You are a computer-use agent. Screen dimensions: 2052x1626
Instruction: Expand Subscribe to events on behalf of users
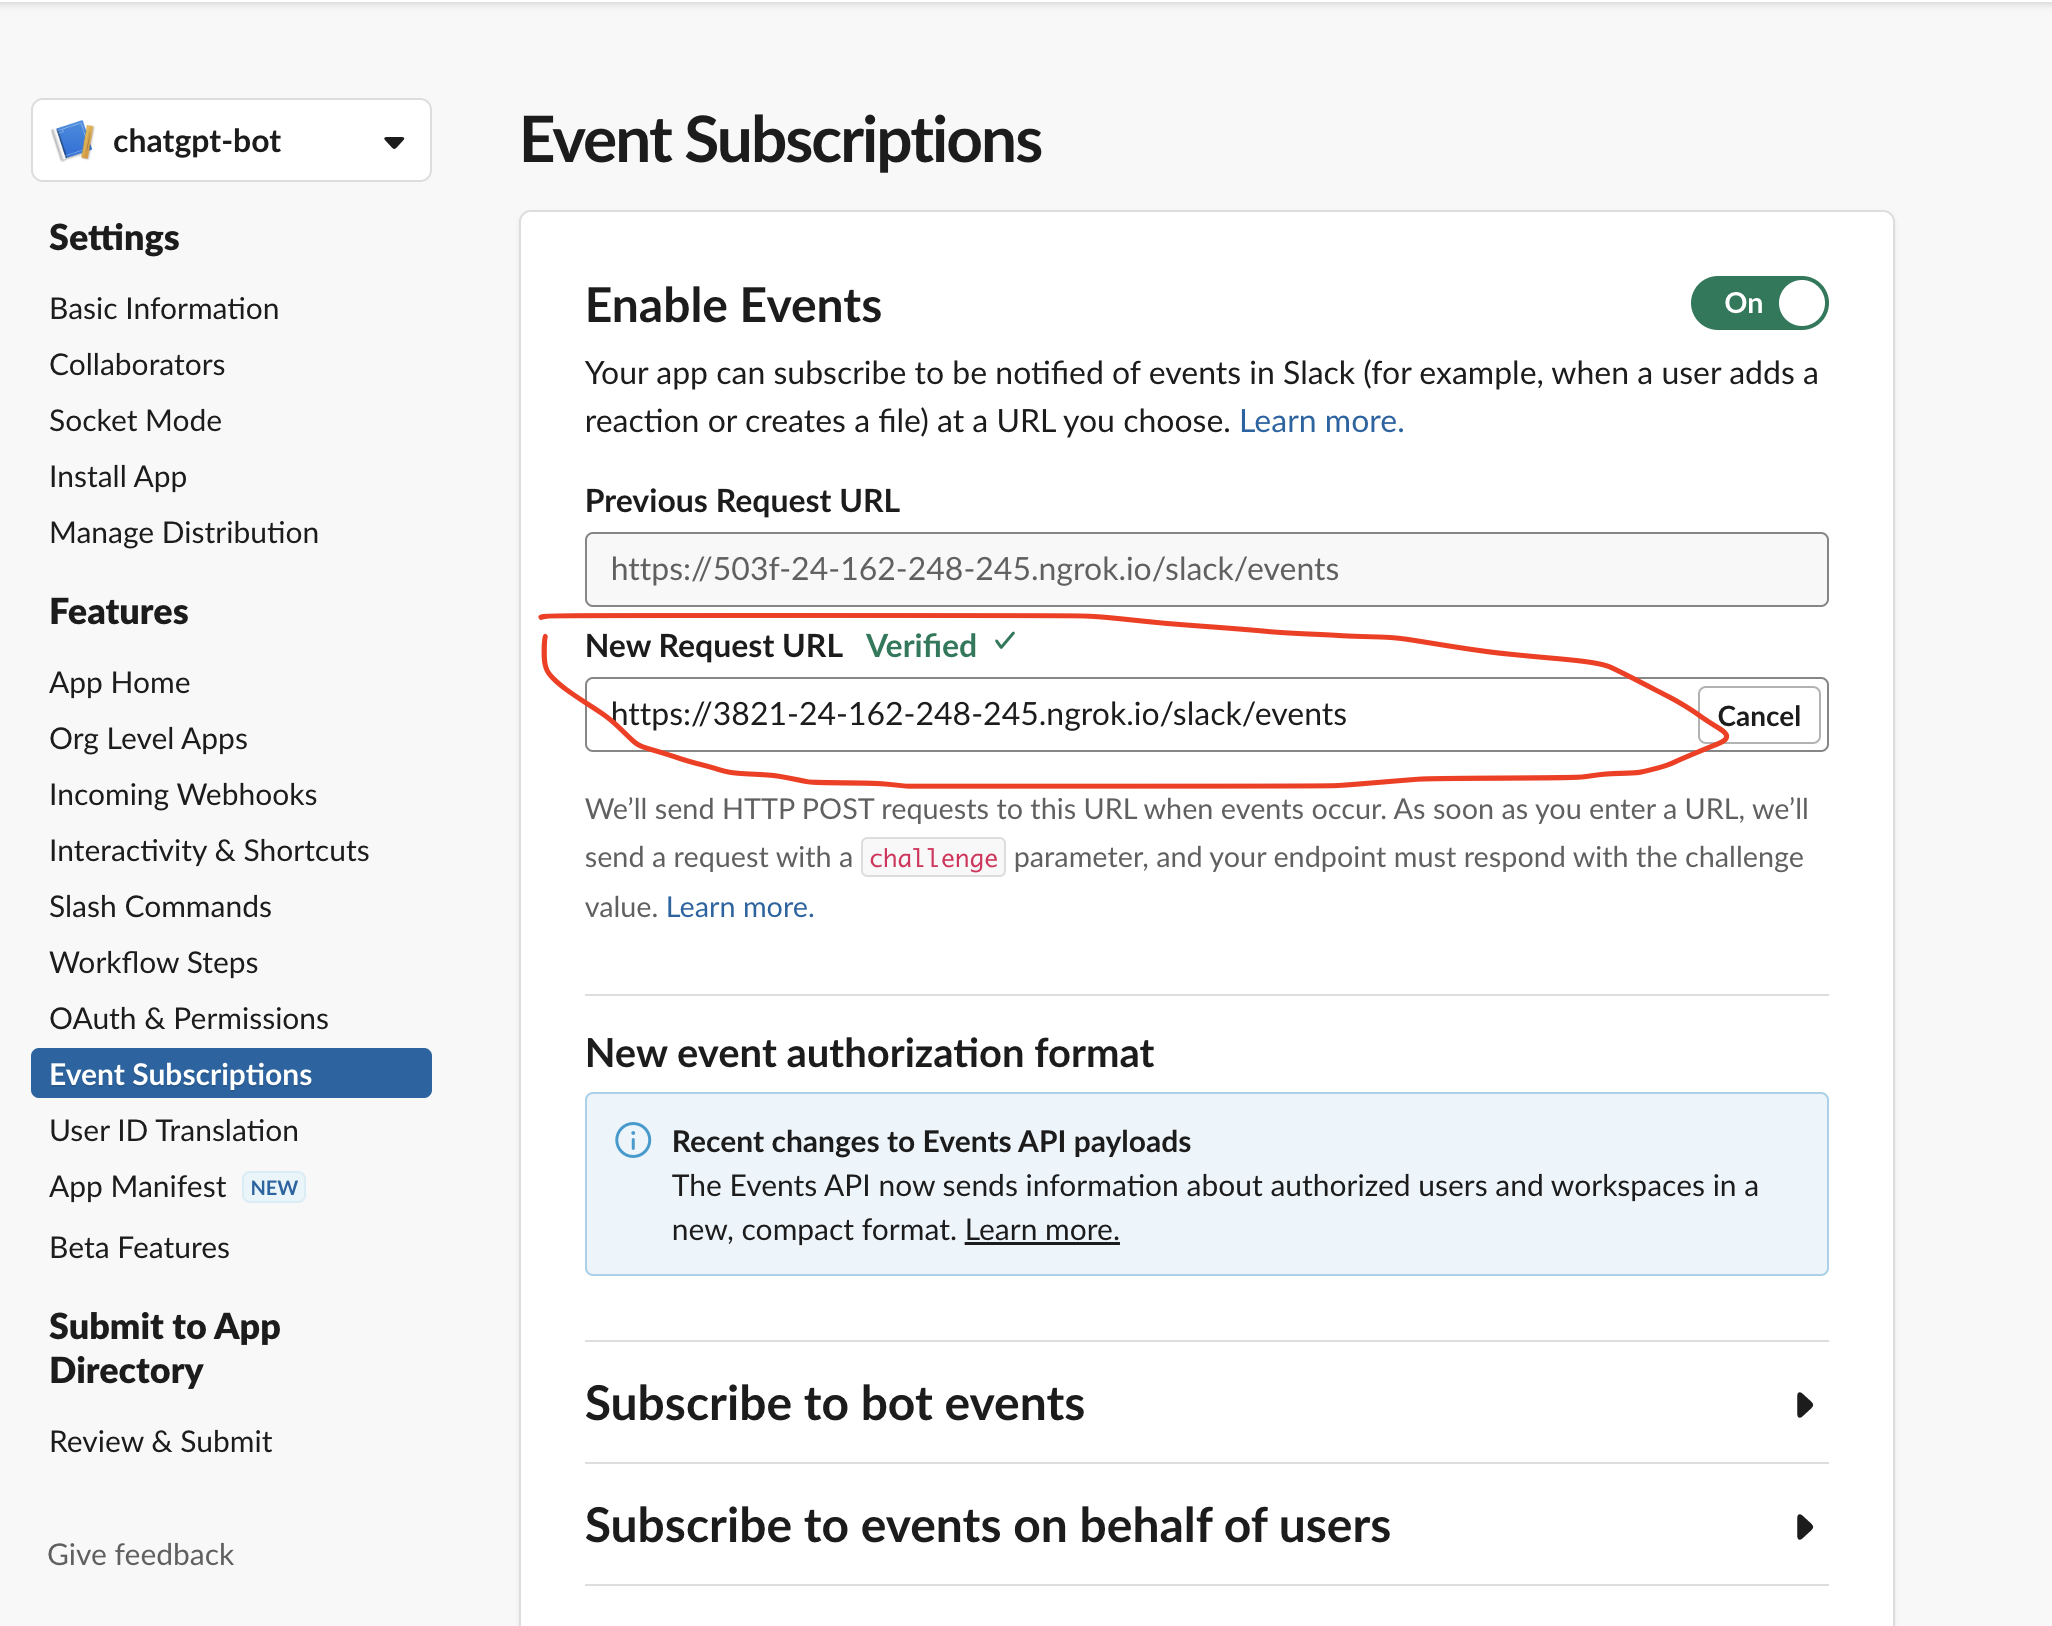[1206, 1525]
